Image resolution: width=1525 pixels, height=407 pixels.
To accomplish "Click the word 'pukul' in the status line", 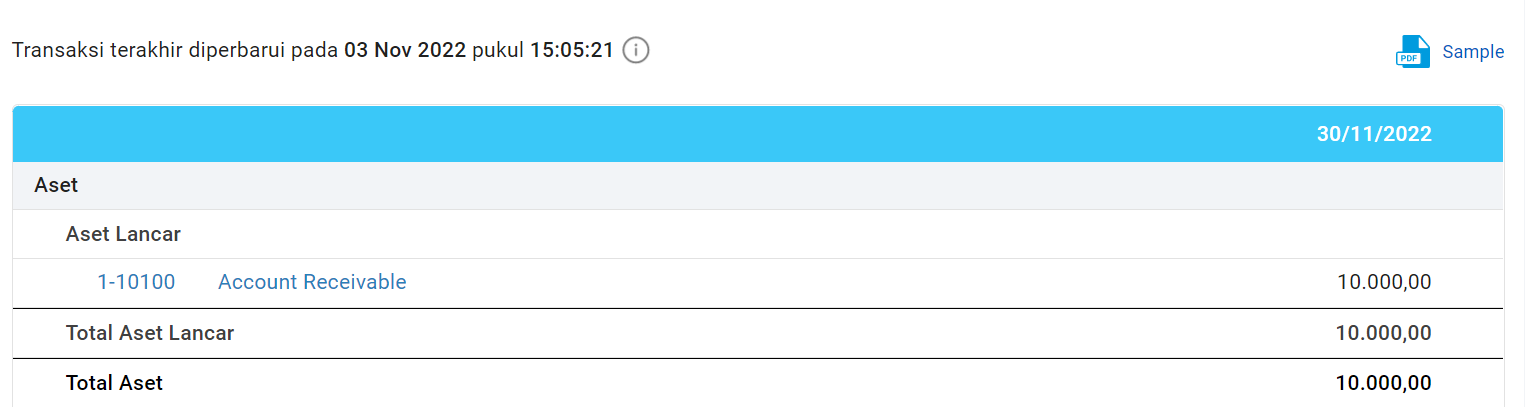I will (x=498, y=50).
